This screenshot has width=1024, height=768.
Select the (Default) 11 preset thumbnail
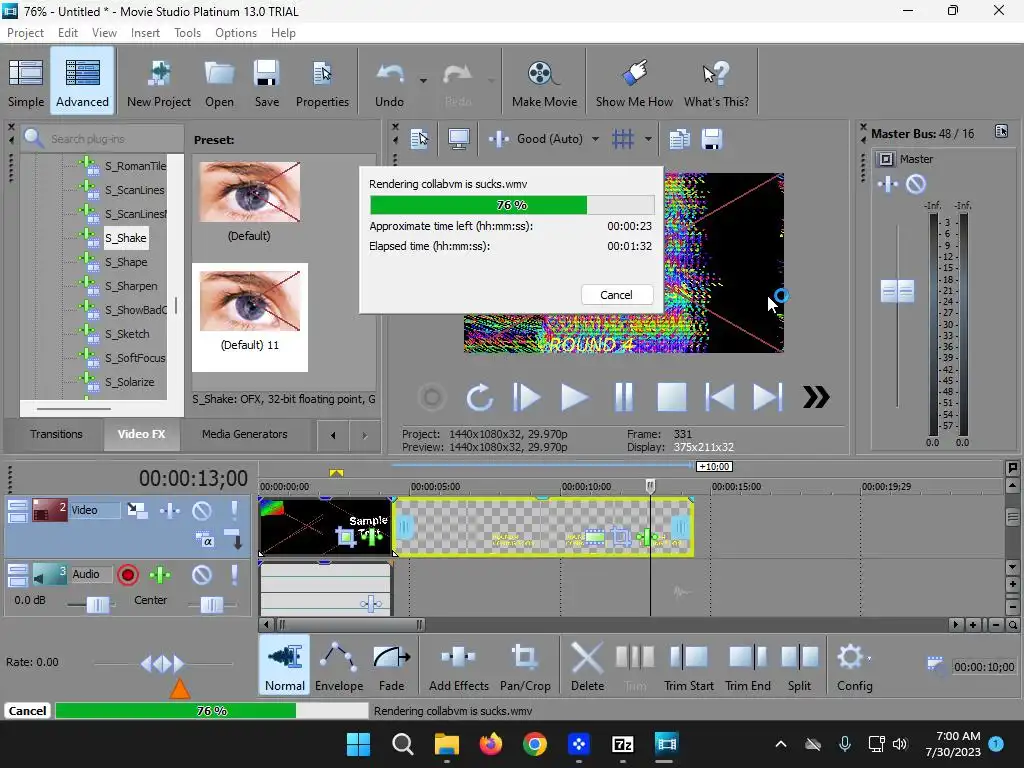[249, 317]
